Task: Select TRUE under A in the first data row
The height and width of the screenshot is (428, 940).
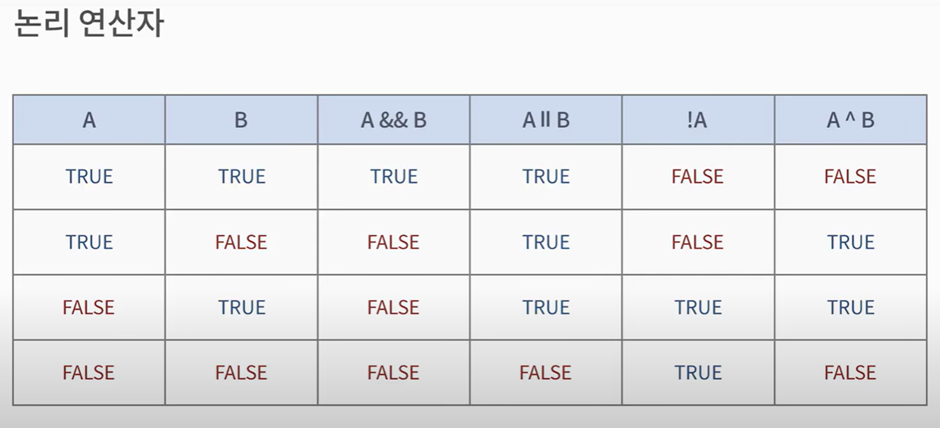Action: pyautogui.click(x=89, y=177)
